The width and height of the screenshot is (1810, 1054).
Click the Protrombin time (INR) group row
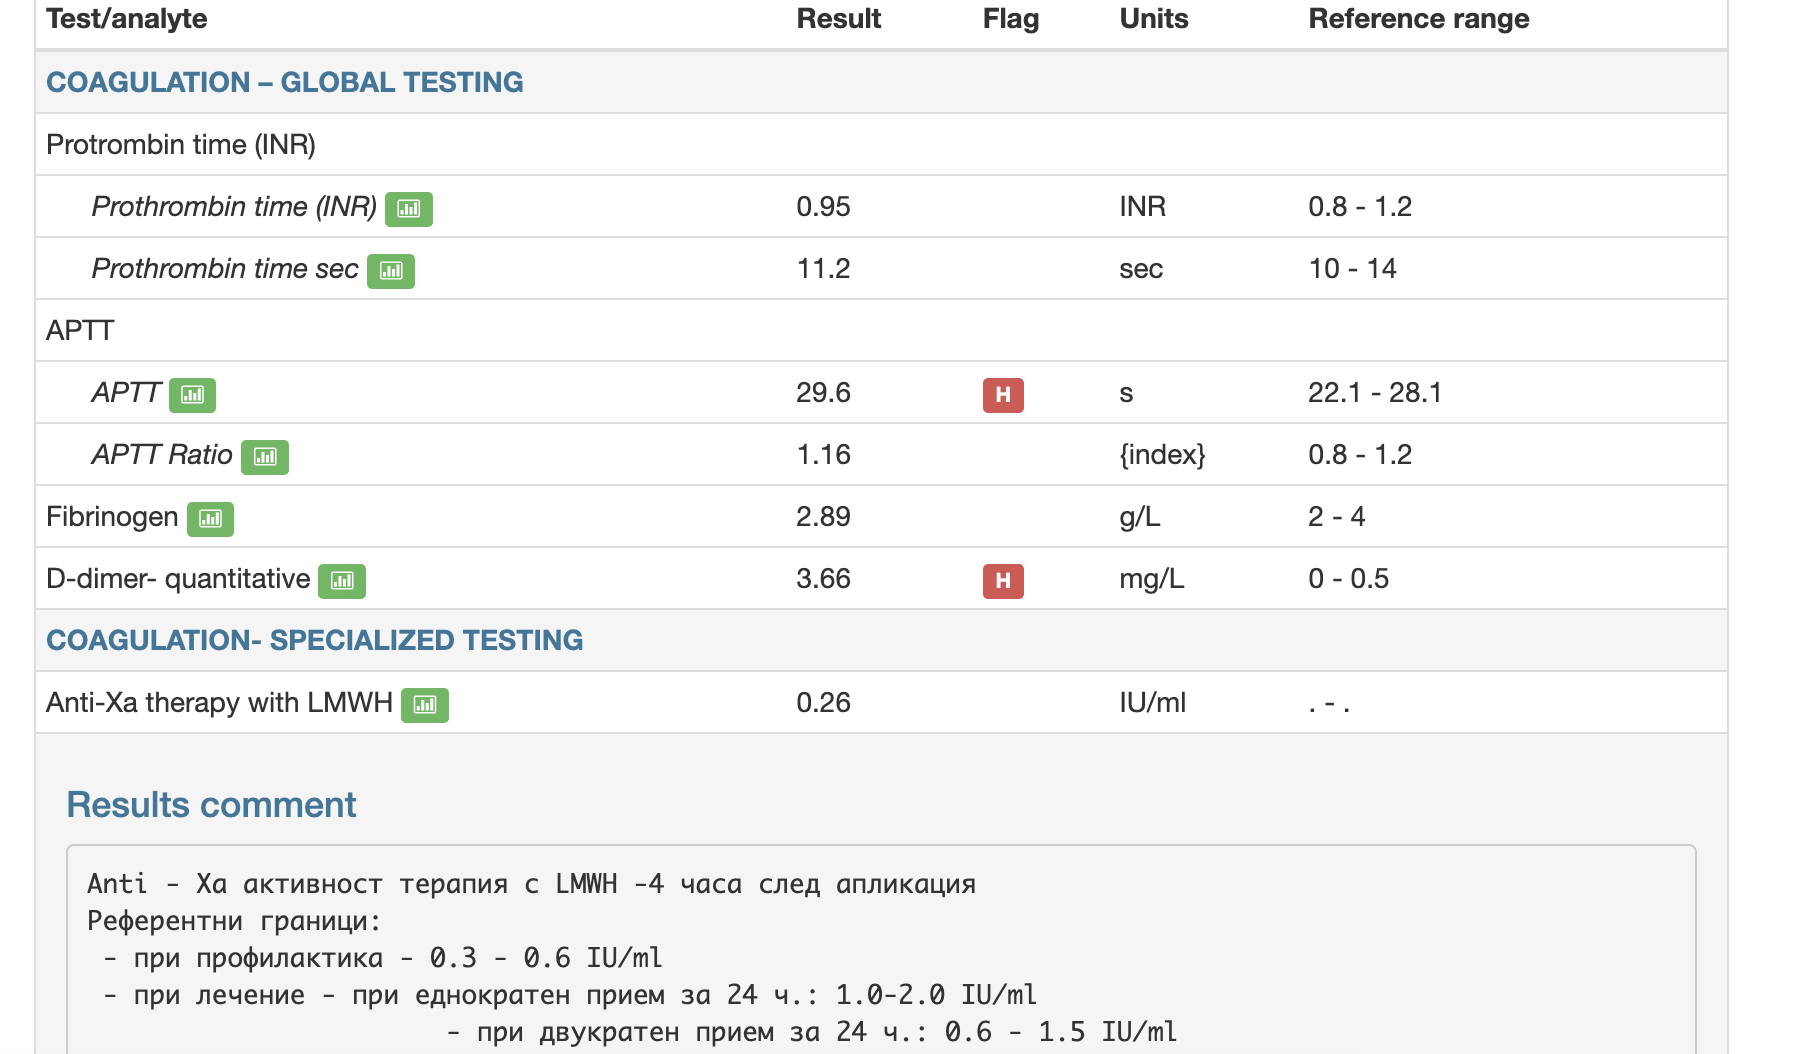coord(881,145)
